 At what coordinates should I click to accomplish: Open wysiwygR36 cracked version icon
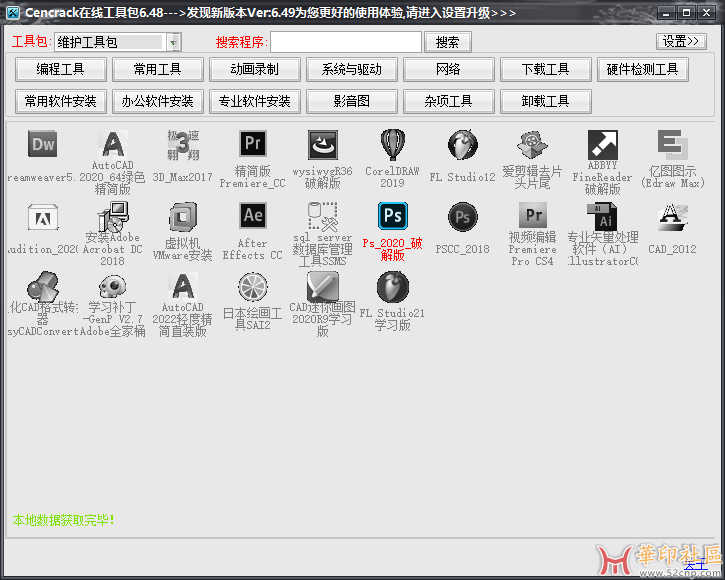coord(323,144)
